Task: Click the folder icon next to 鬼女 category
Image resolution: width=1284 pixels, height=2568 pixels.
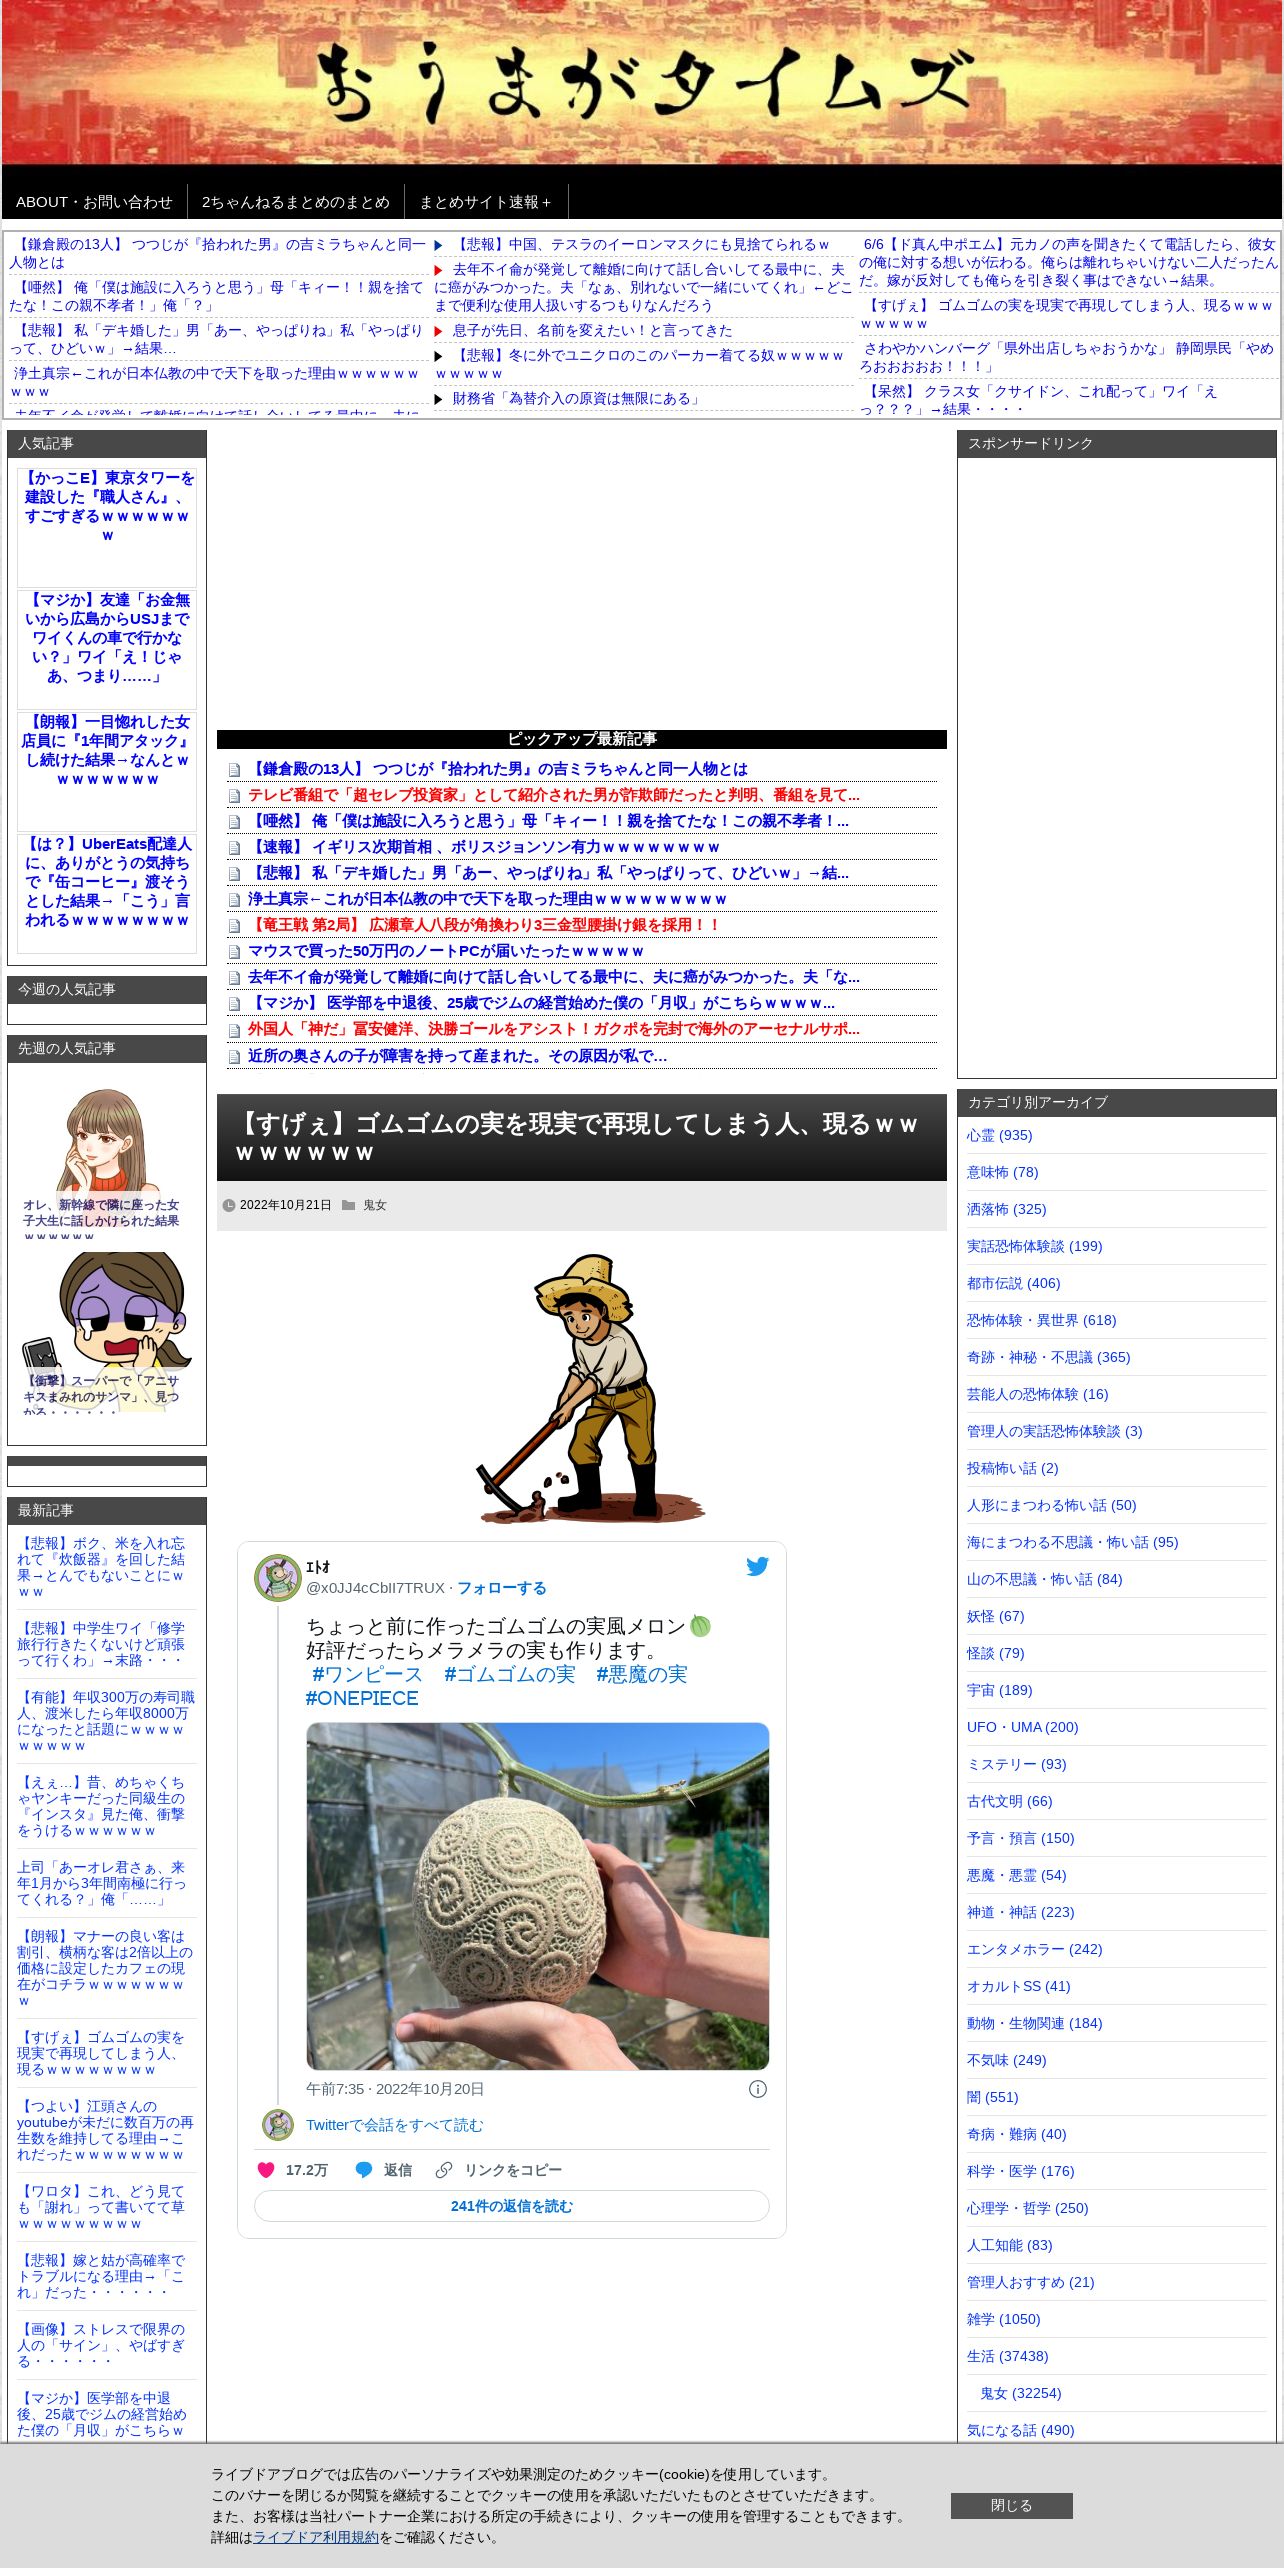Action: pos(348,1205)
